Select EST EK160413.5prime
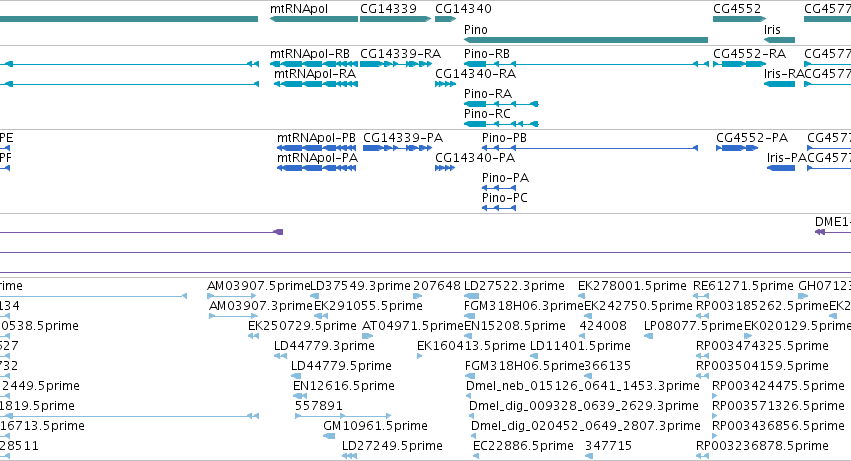The image size is (851, 461). pyautogui.click(x=471, y=346)
